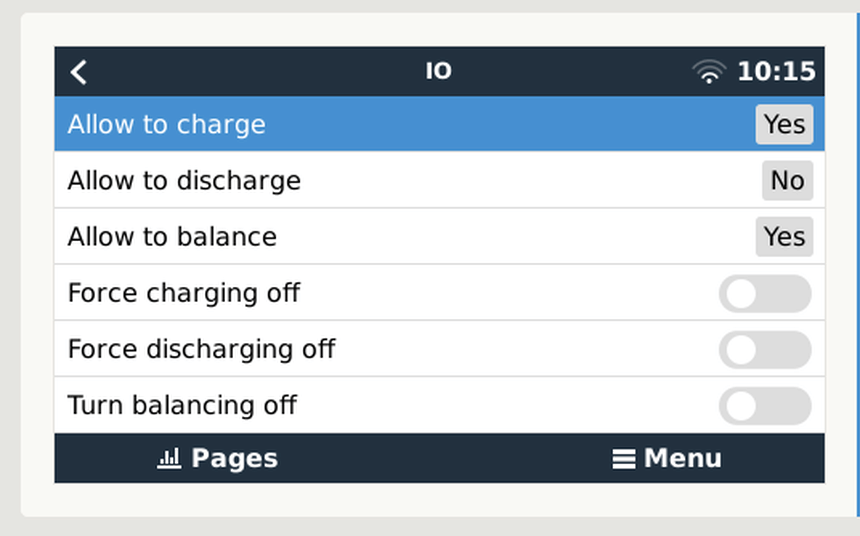Screen dimensions: 860x536
Task: Select the Allow to discharge label
Action: click(184, 181)
